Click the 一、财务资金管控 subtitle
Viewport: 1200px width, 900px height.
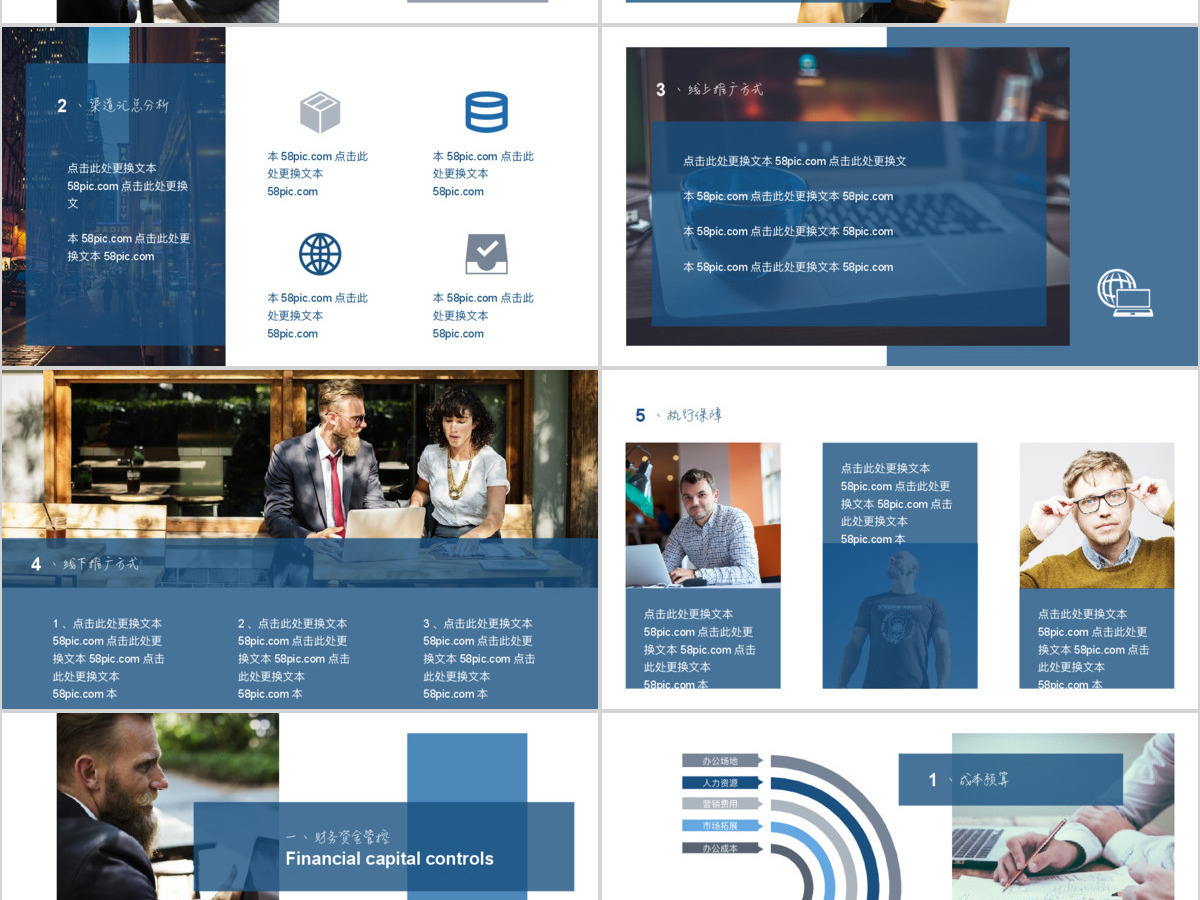coord(337,838)
